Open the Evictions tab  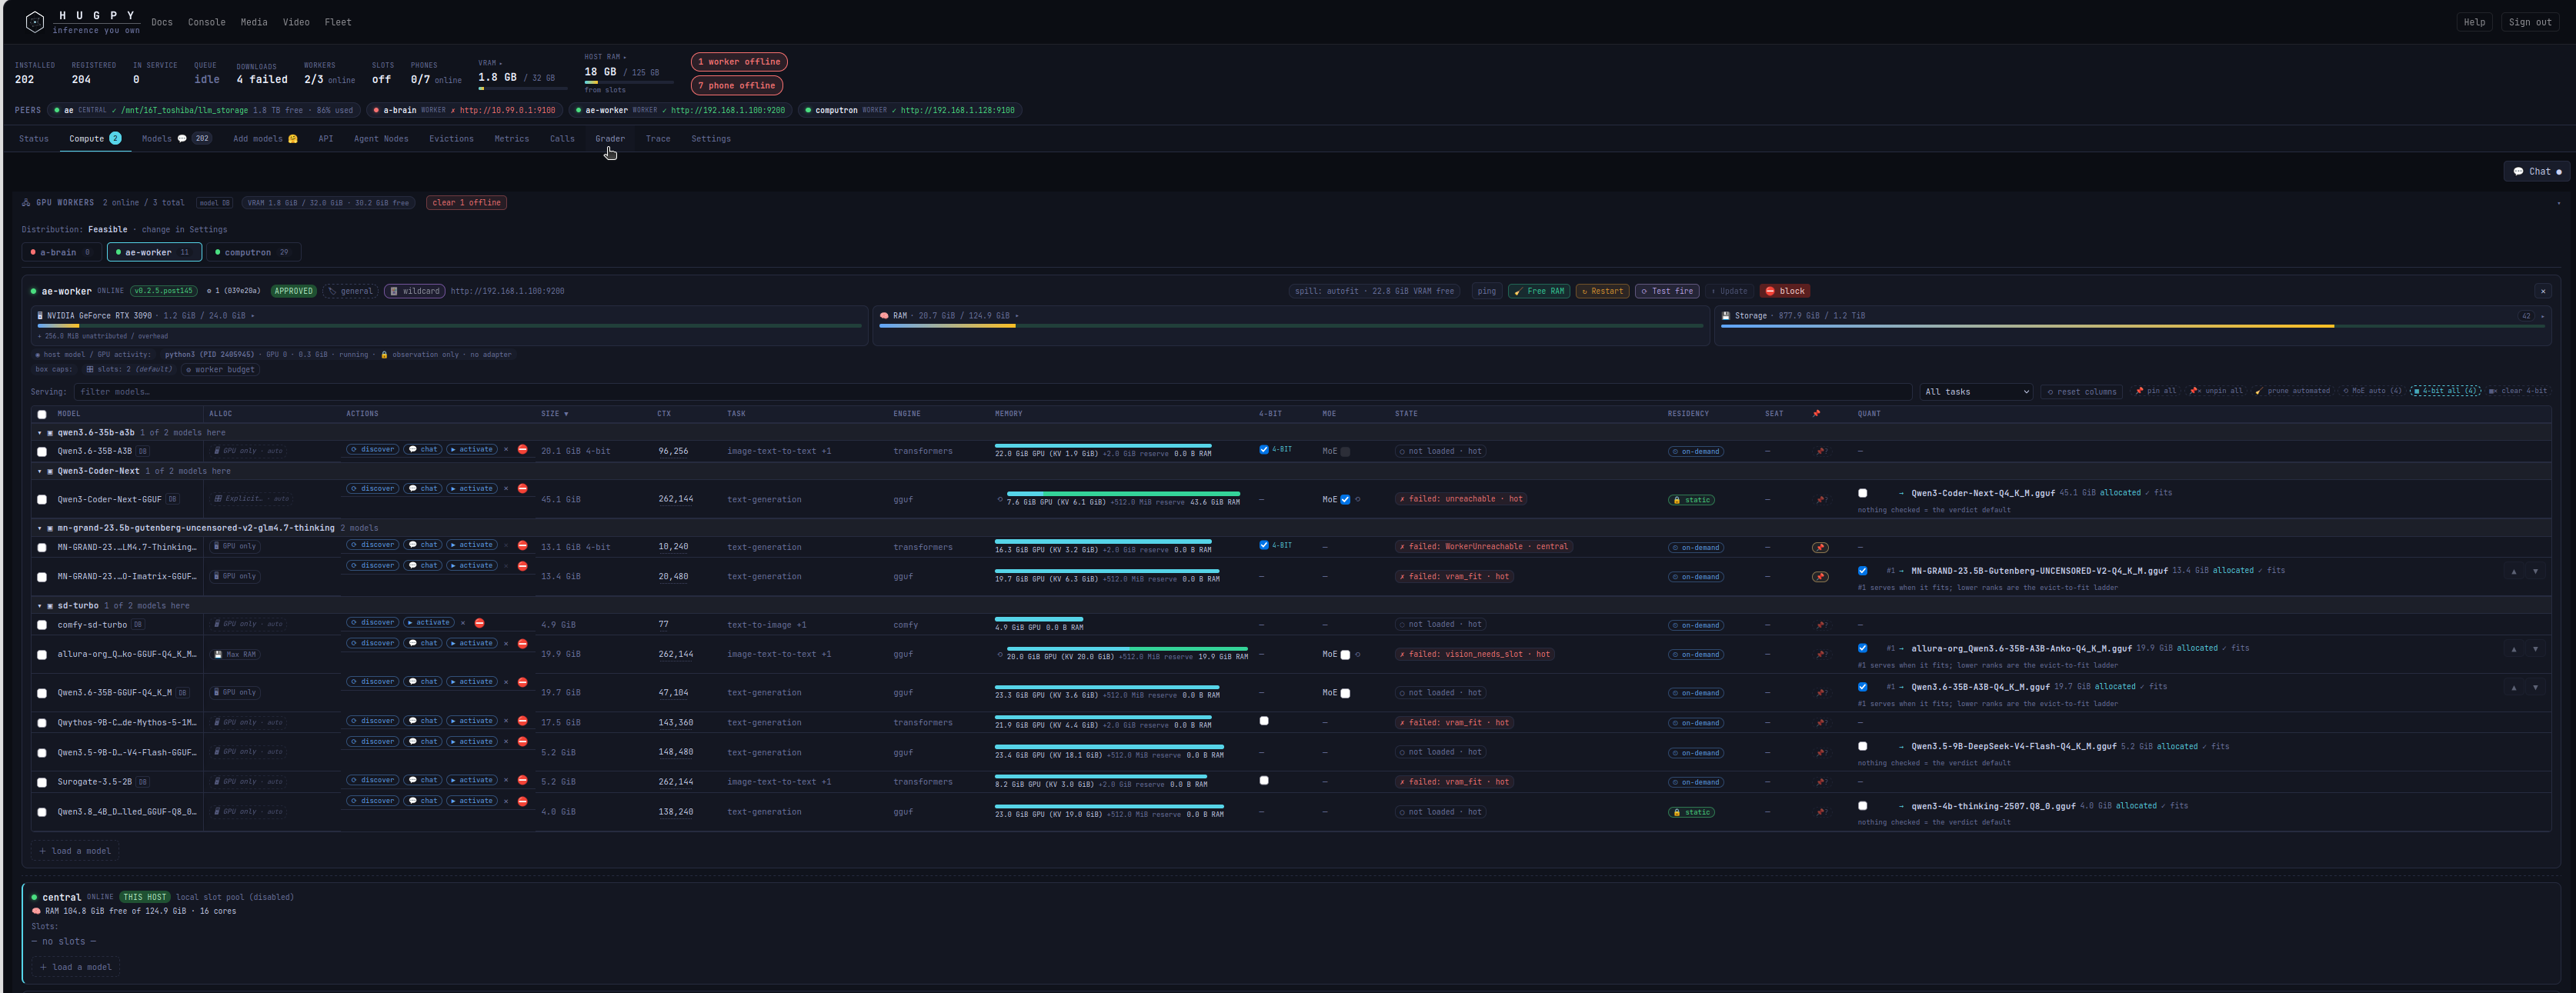(x=451, y=139)
